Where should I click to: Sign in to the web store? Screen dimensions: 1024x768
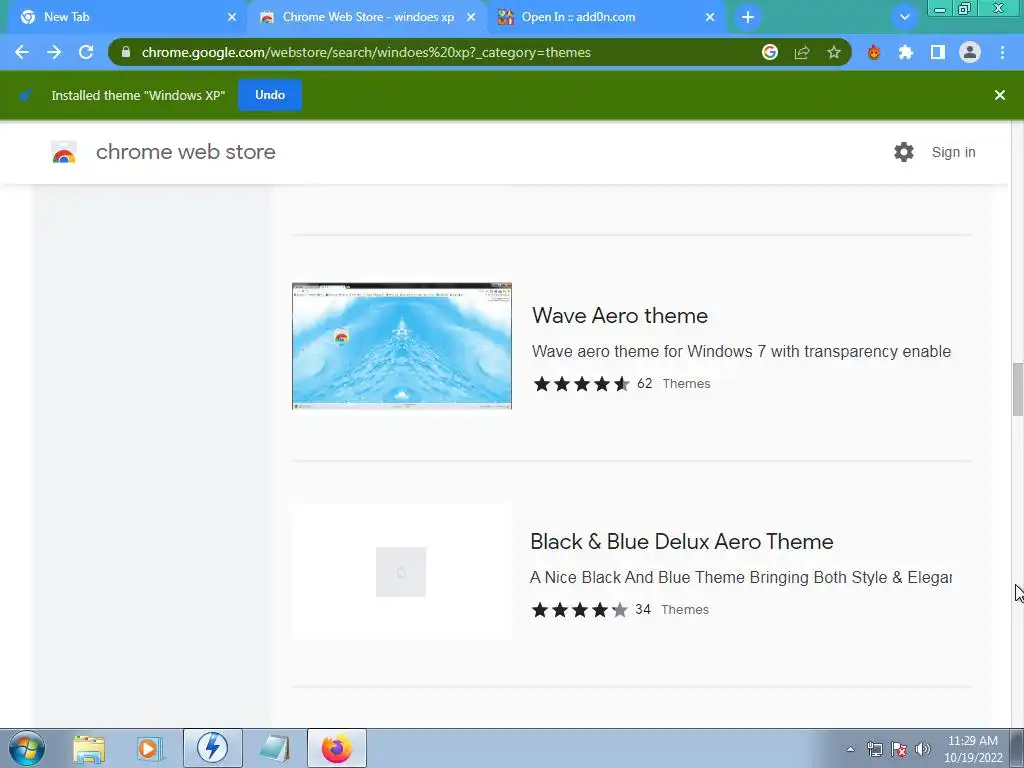tap(953, 152)
